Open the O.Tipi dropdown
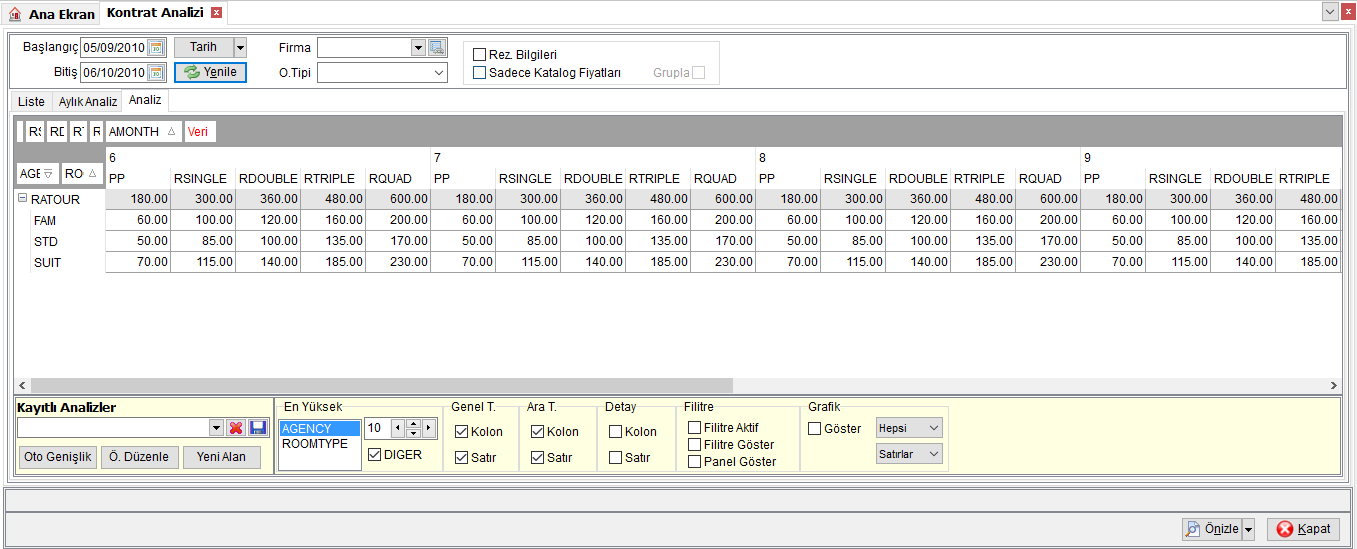The height and width of the screenshot is (549, 1357). (x=439, y=72)
